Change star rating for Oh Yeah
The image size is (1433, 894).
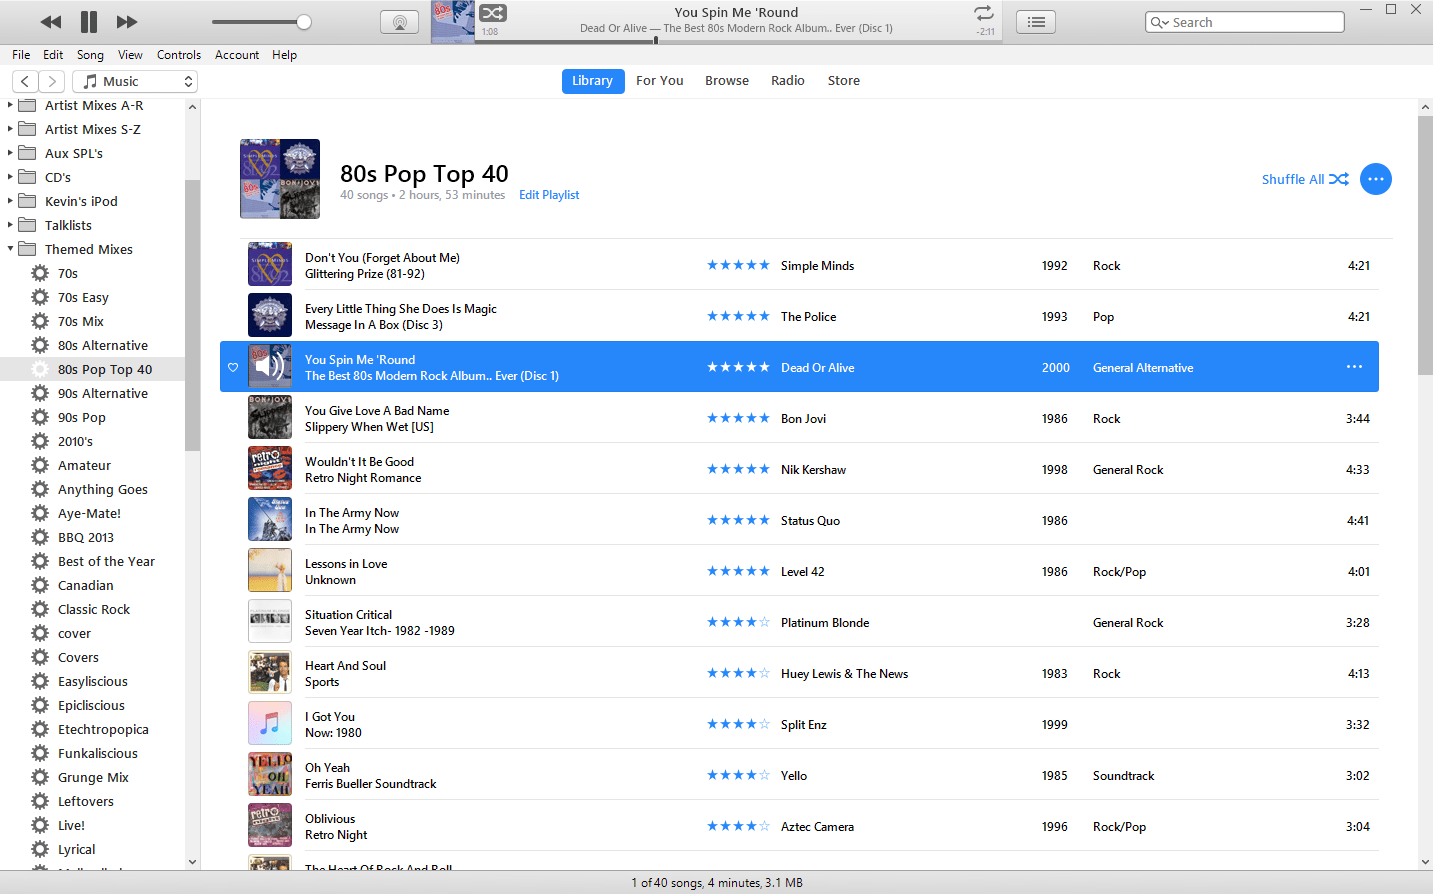coord(738,775)
